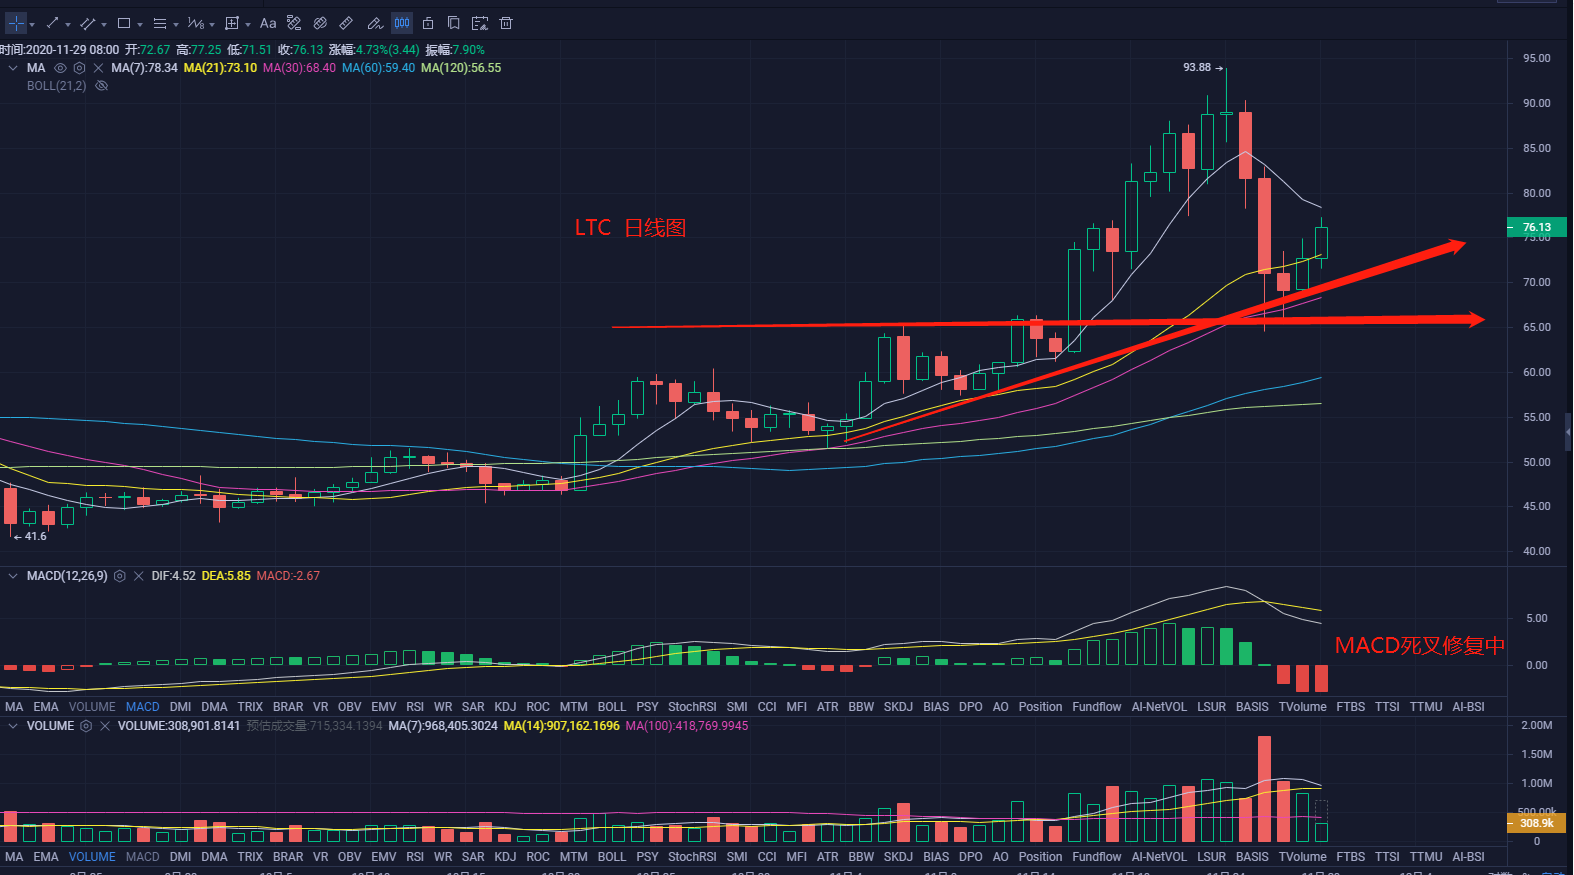Viewport: 1574px width, 875px height.
Task: Select Position tab under the volume chart
Action: click(x=1040, y=857)
